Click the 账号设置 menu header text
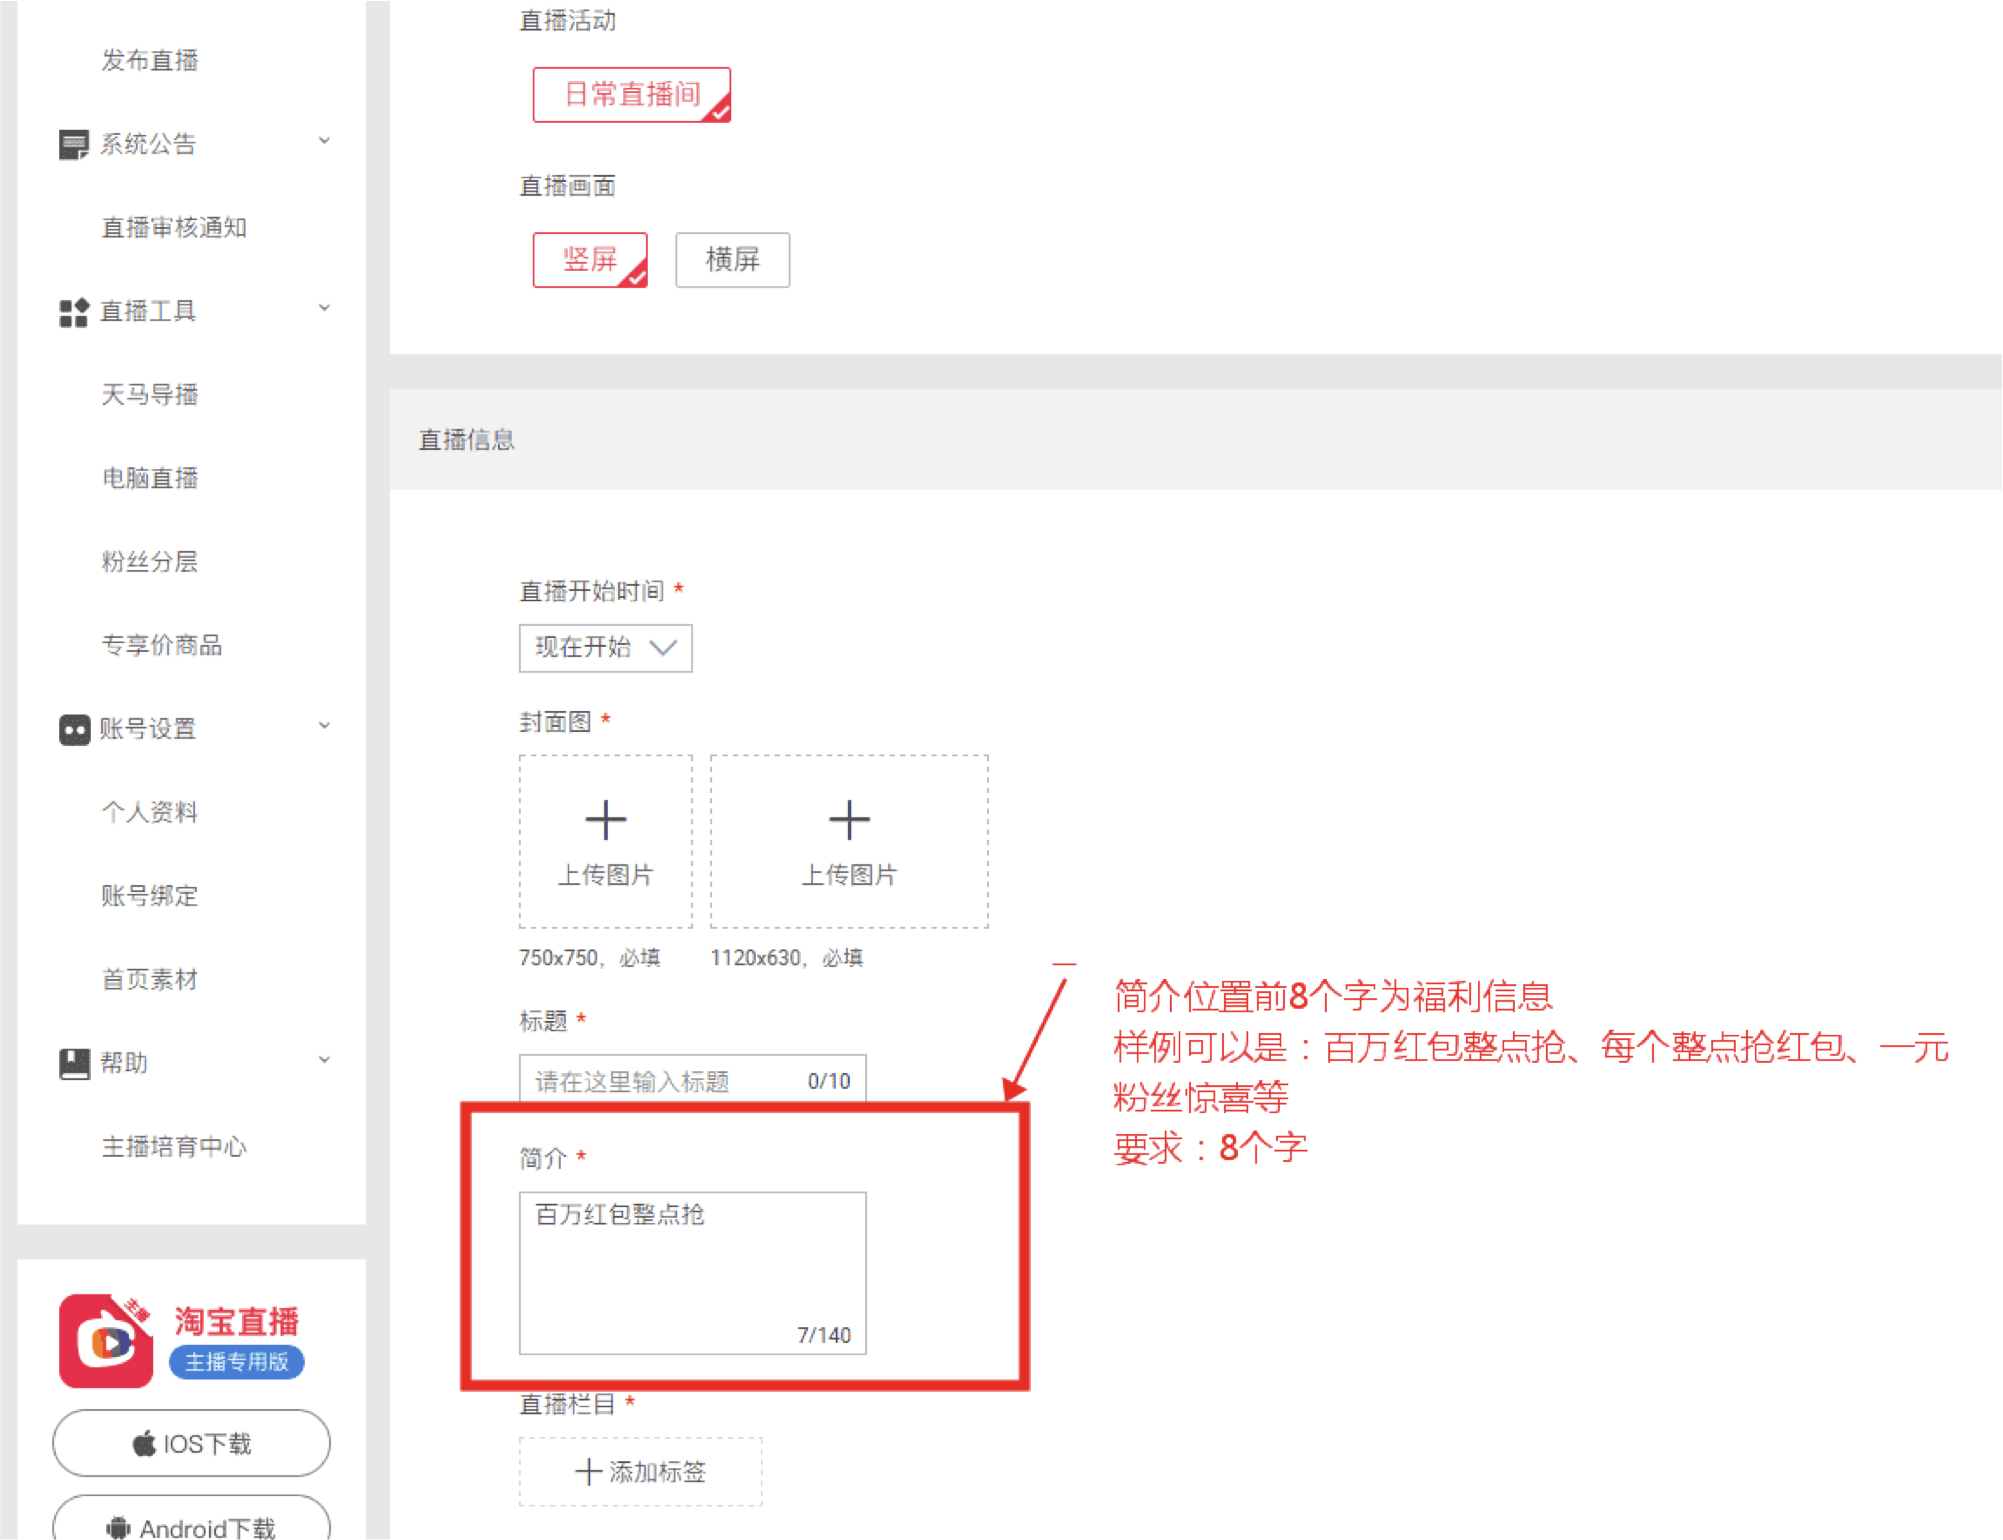Screen dimensions: 2003x1540 (x=147, y=730)
